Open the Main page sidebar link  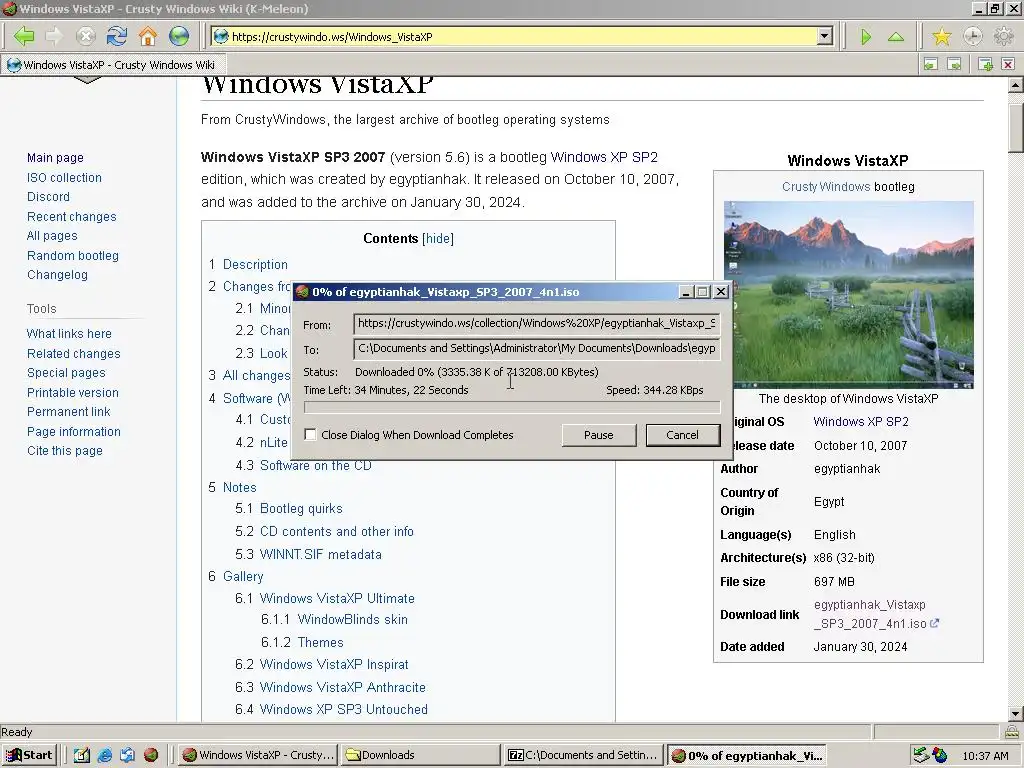(x=55, y=157)
